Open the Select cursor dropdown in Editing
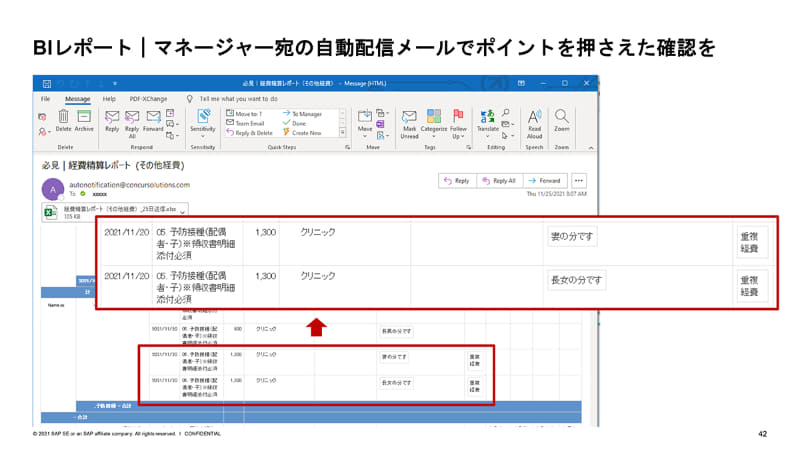Viewport: 800px width, 450px height. [507, 136]
